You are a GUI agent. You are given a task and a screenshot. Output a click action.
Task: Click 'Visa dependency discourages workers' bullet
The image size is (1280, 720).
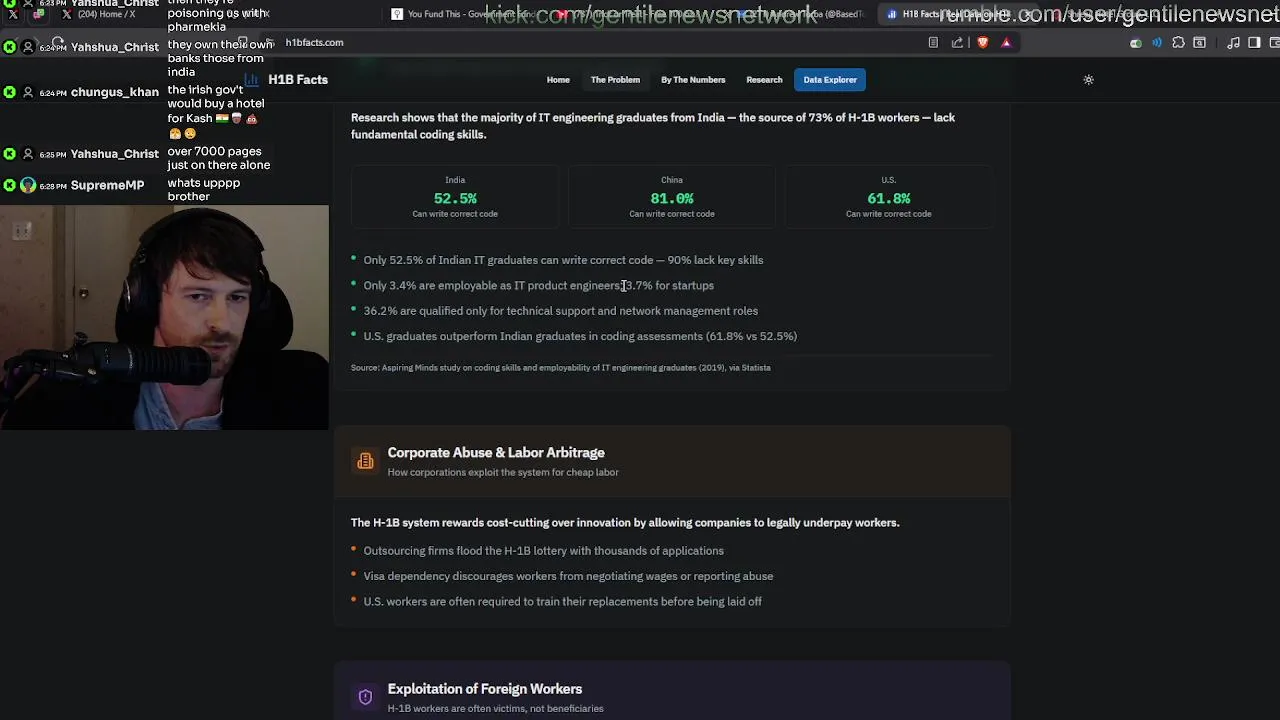(x=568, y=577)
